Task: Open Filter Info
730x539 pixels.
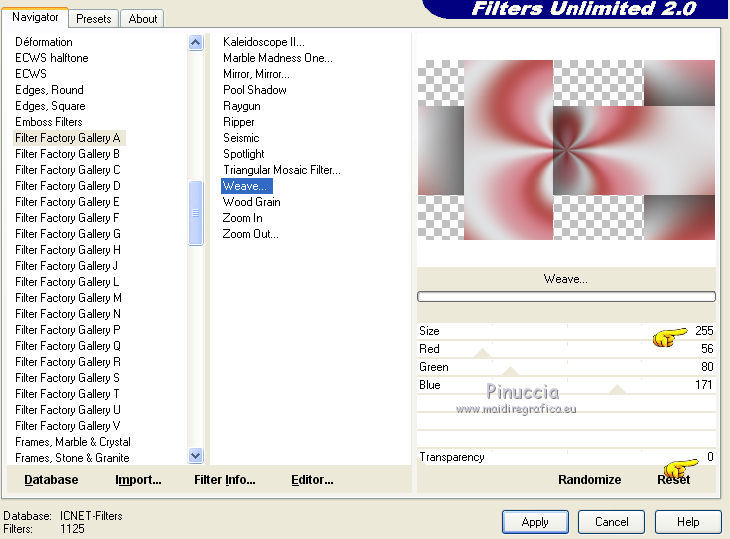Action: click(224, 479)
